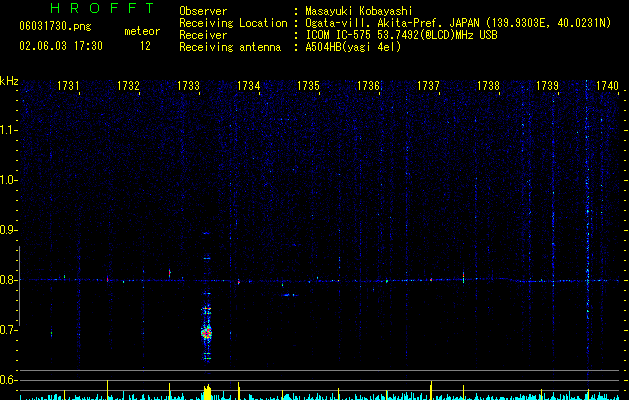629x400 pixels.
Task: Click time axis marker 1733
Action: pyautogui.click(x=188, y=86)
